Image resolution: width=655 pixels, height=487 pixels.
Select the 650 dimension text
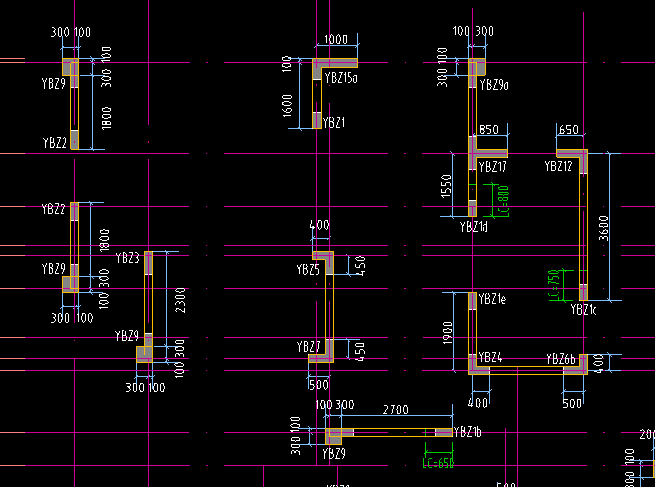(569, 130)
